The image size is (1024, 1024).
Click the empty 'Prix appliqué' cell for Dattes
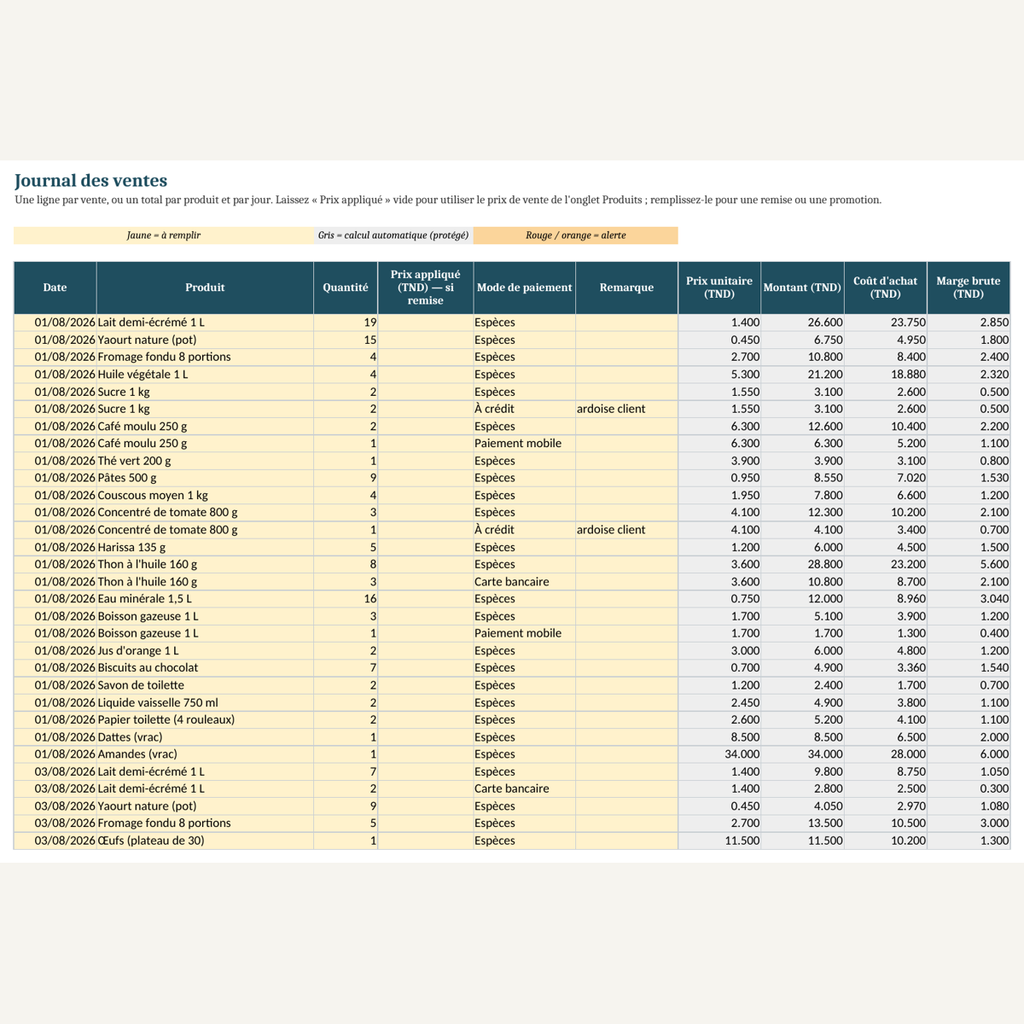click(x=425, y=737)
